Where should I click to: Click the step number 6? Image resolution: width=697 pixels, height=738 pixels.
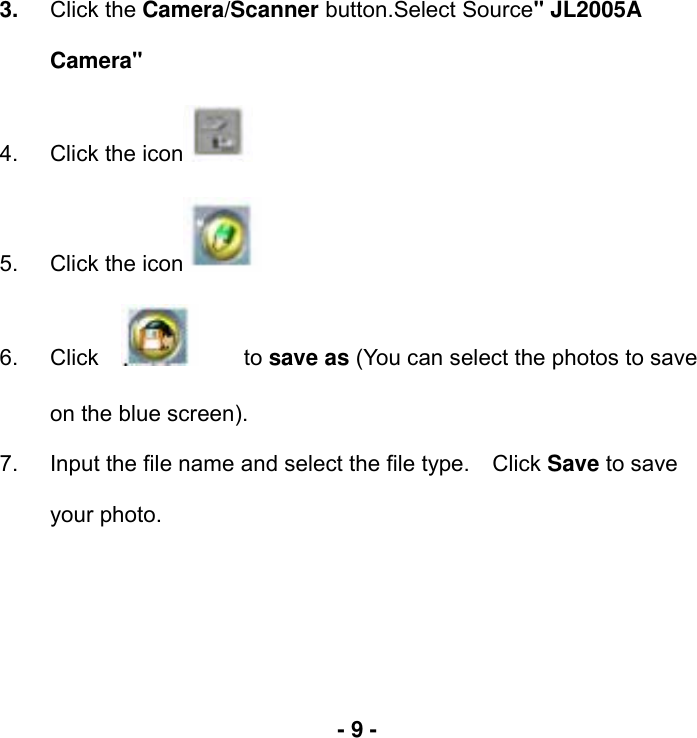tap(9, 358)
